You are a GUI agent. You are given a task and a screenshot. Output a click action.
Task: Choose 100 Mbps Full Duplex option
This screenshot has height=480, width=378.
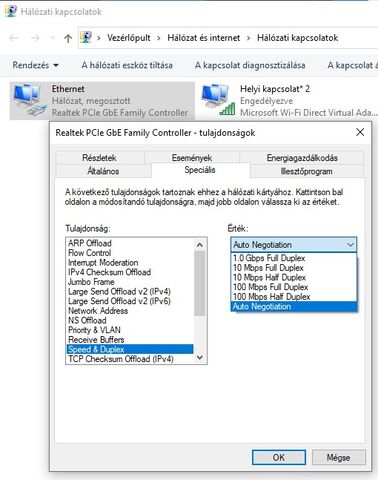(x=294, y=287)
